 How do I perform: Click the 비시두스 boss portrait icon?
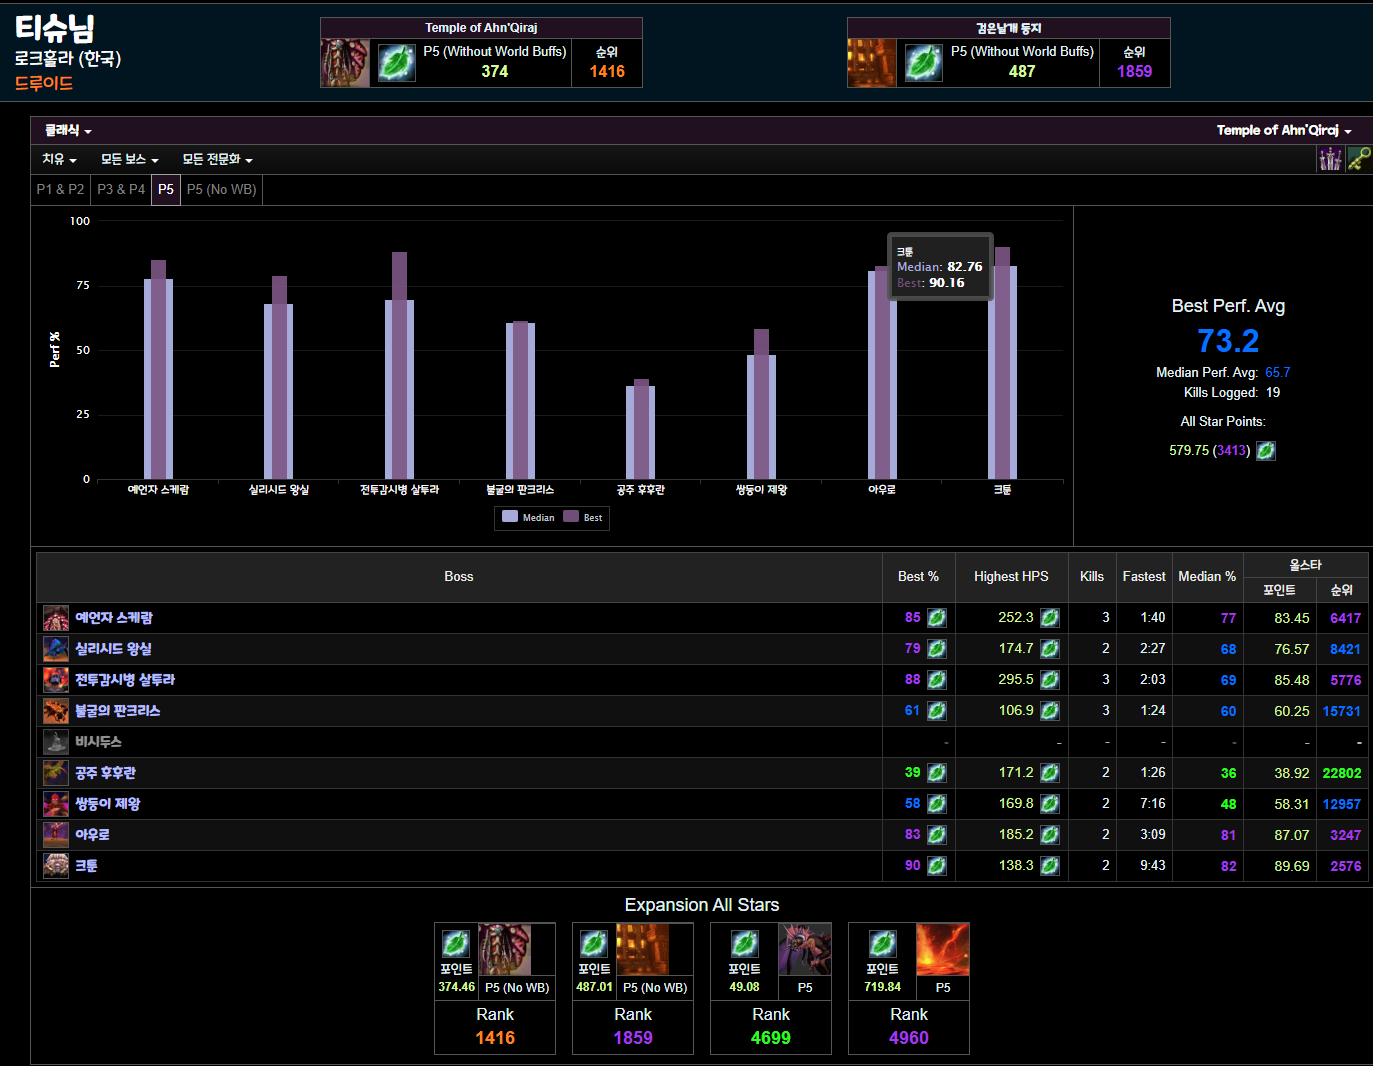coord(56,742)
